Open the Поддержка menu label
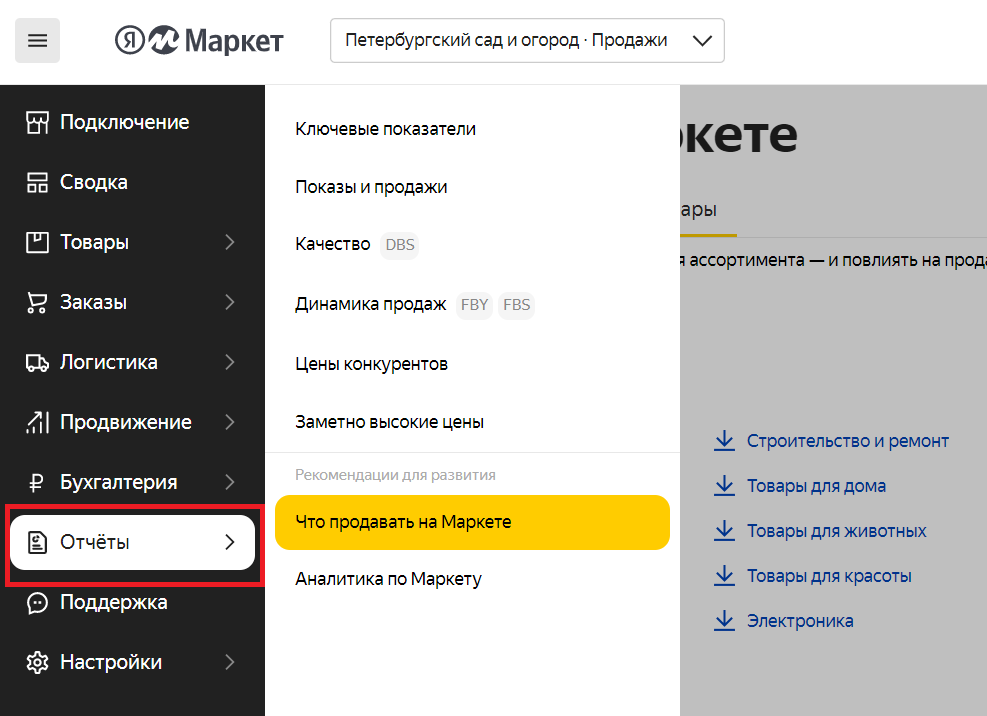 tap(114, 603)
